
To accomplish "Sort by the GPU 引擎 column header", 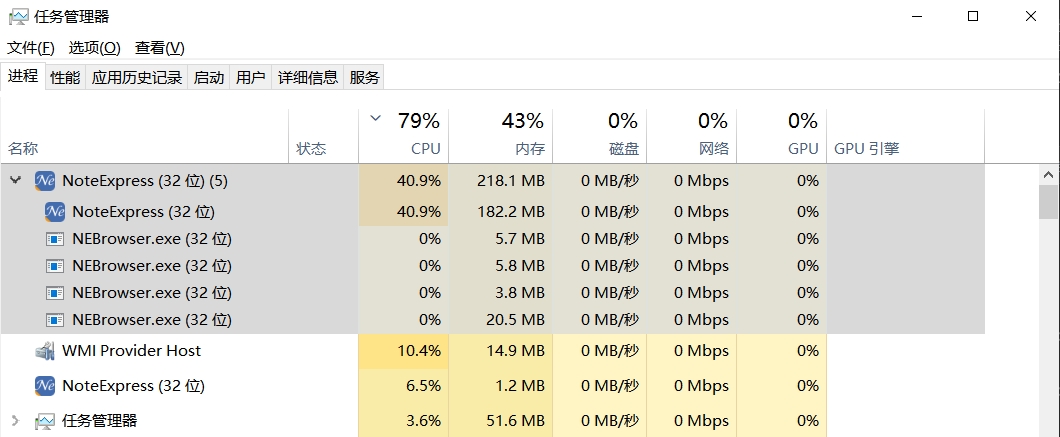I will 905,136.
